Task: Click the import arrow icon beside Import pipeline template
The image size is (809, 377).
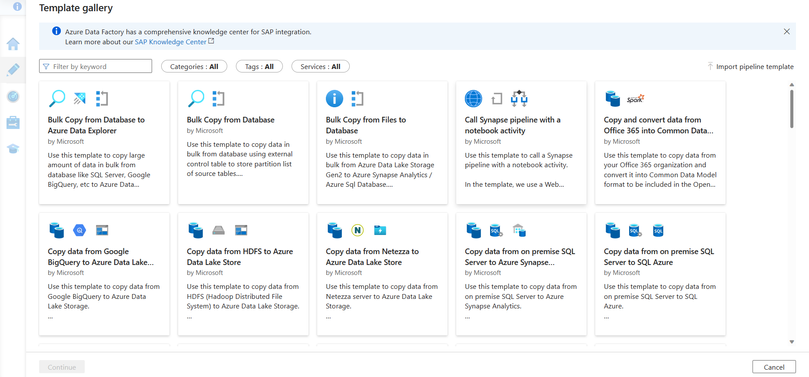Action: (x=710, y=66)
